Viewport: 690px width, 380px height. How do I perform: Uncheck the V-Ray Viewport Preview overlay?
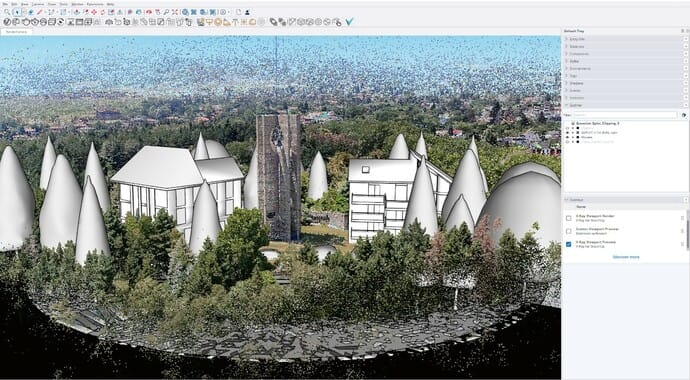point(569,244)
